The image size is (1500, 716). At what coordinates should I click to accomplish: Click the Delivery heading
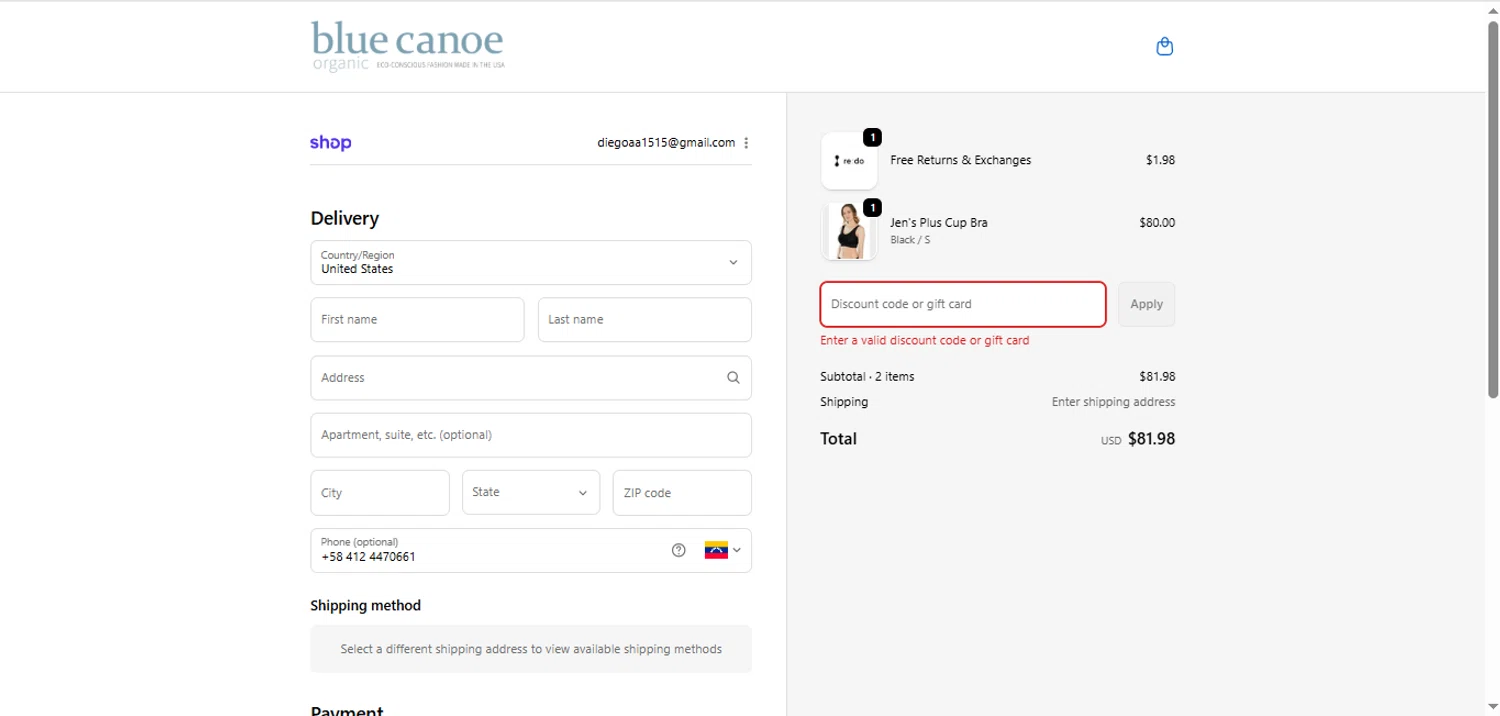click(x=345, y=219)
